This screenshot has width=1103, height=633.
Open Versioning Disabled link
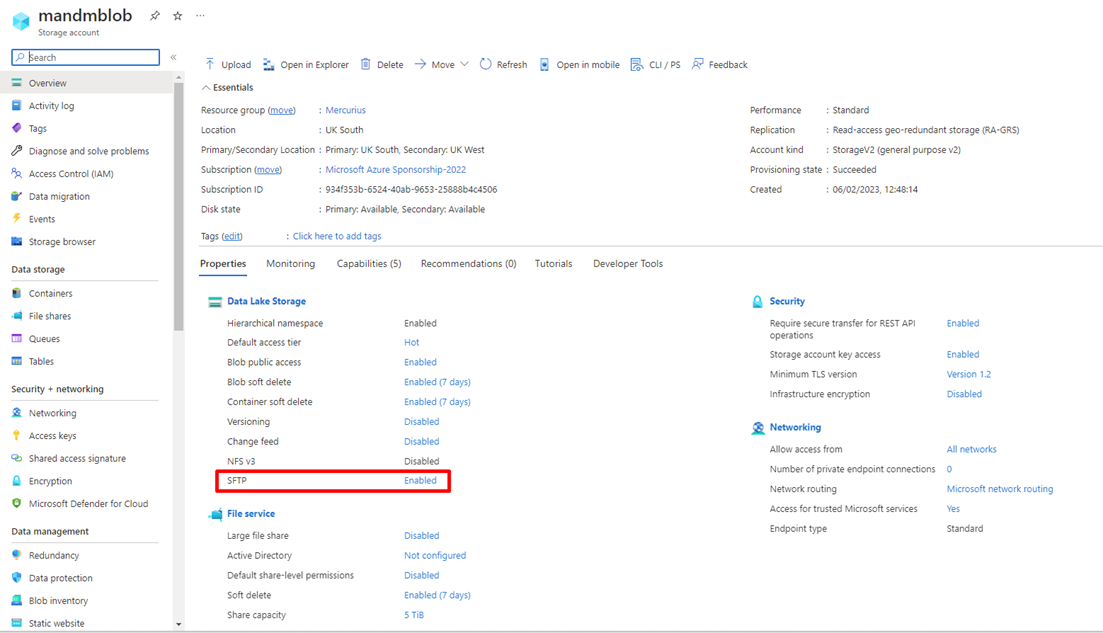(x=421, y=421)
